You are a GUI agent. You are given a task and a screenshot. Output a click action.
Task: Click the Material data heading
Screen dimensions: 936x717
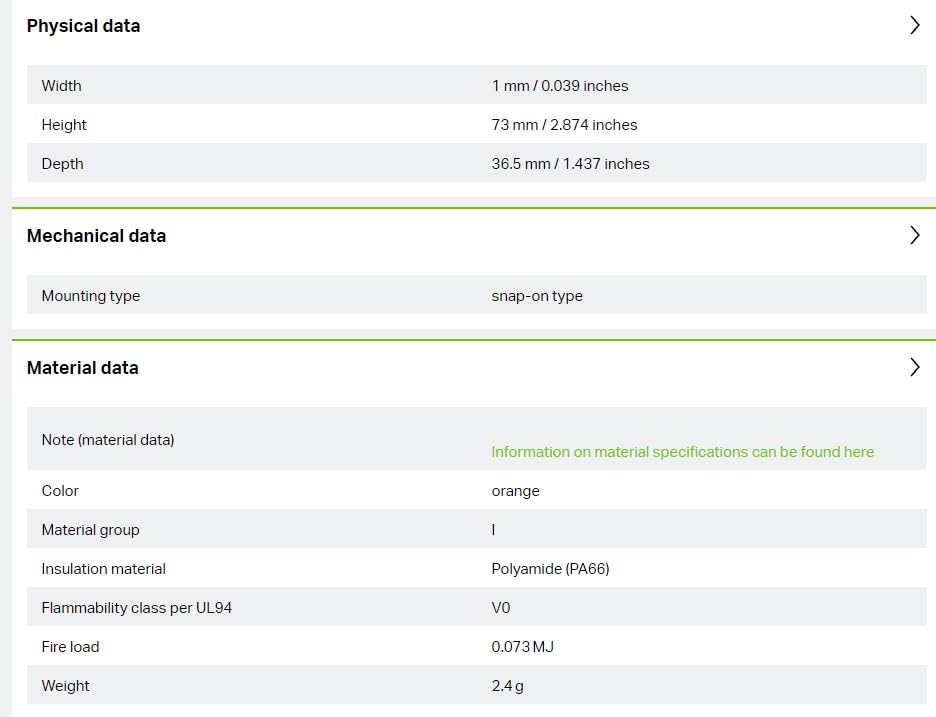tap(82, 368)
